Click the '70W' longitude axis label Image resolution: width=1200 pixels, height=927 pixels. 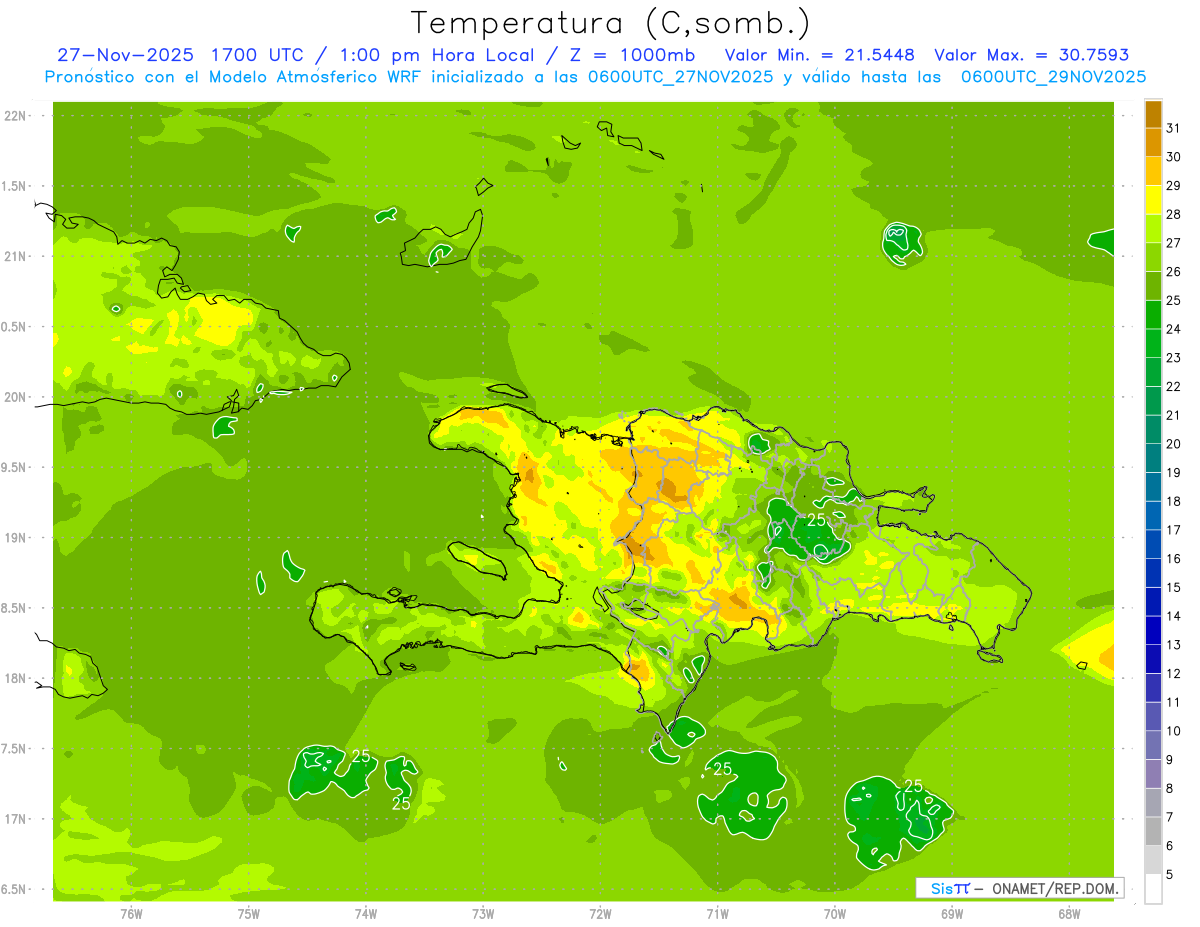(834, 913)
